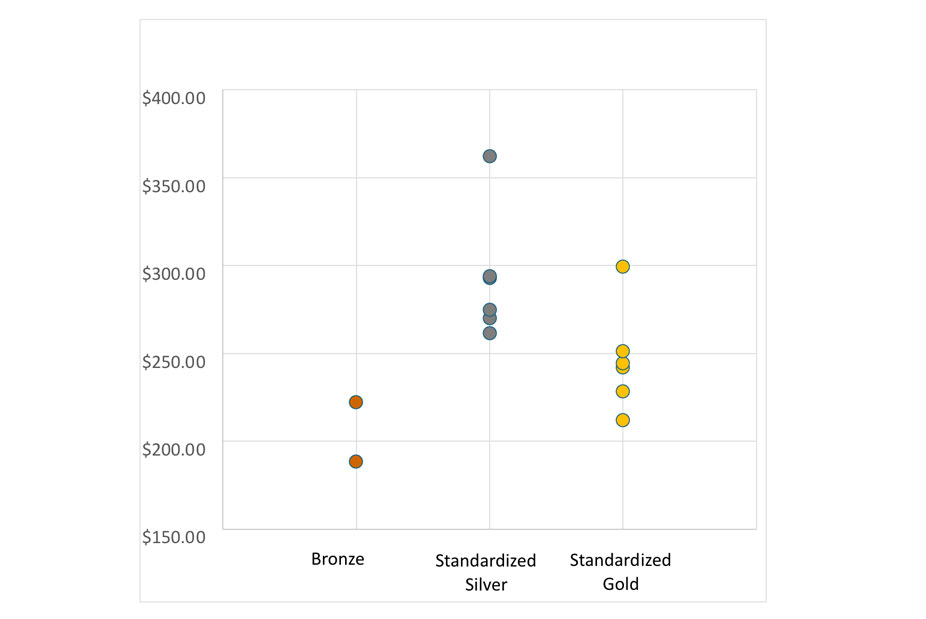The width and height of the screenshot is (926, 619).
Task: Click the Gold marker just above $250 gridline
Action: tap(623, 351)
